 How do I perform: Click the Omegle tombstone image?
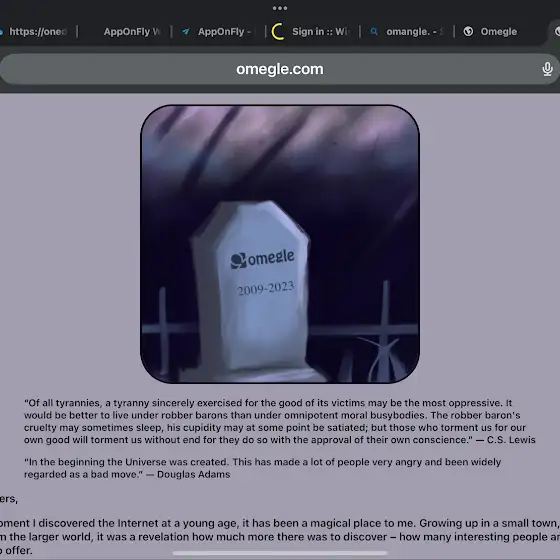click(280, 244)
